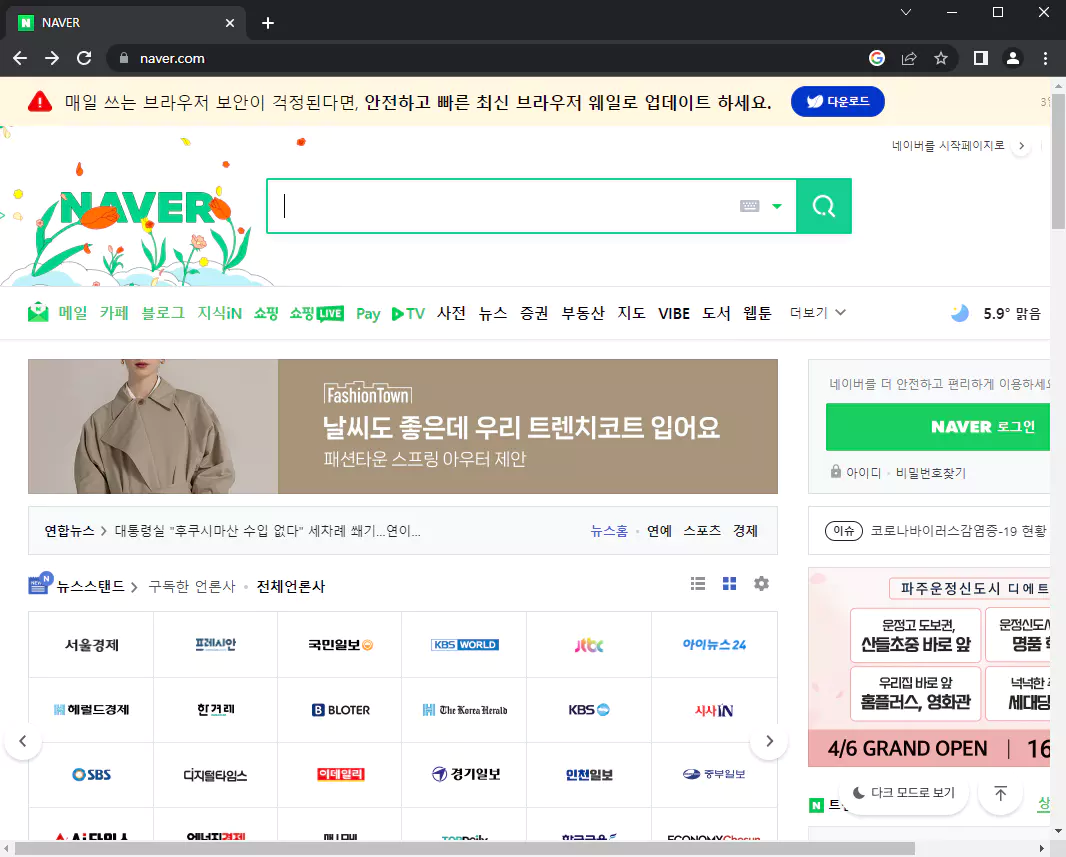Click chevron next to 네이버를 시작페이지로

1021,145
